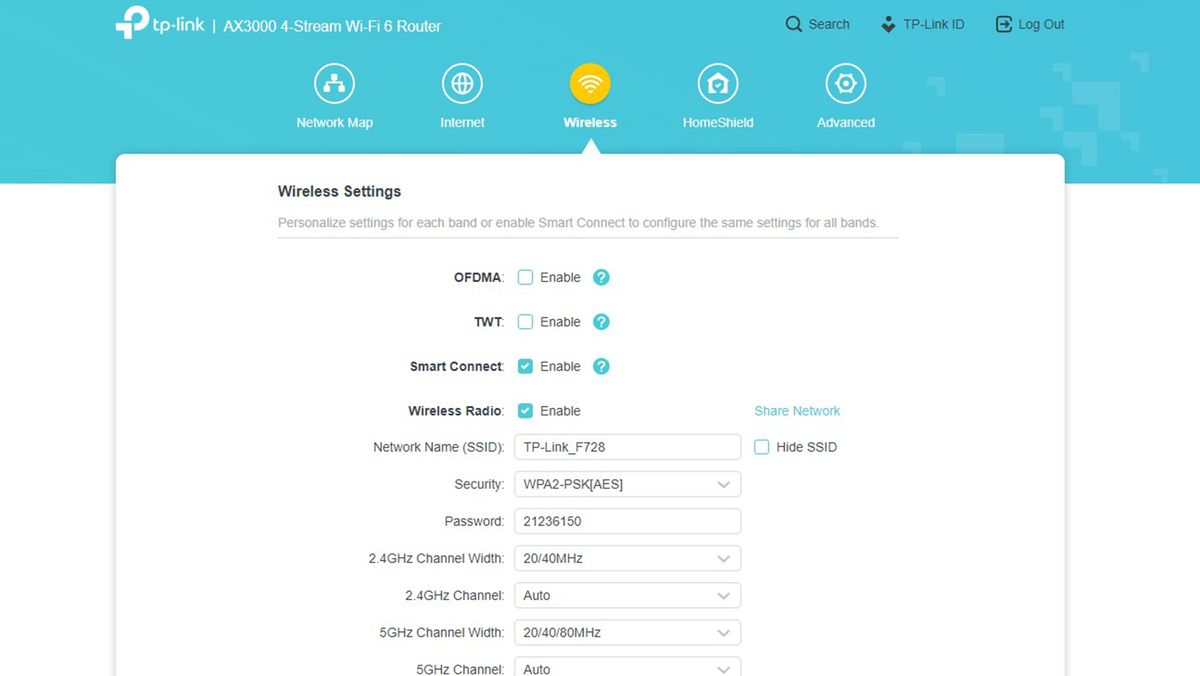Click the Enable label beside OFDMA
This screenshot has height=676, width=1200.
coord(560,277)
